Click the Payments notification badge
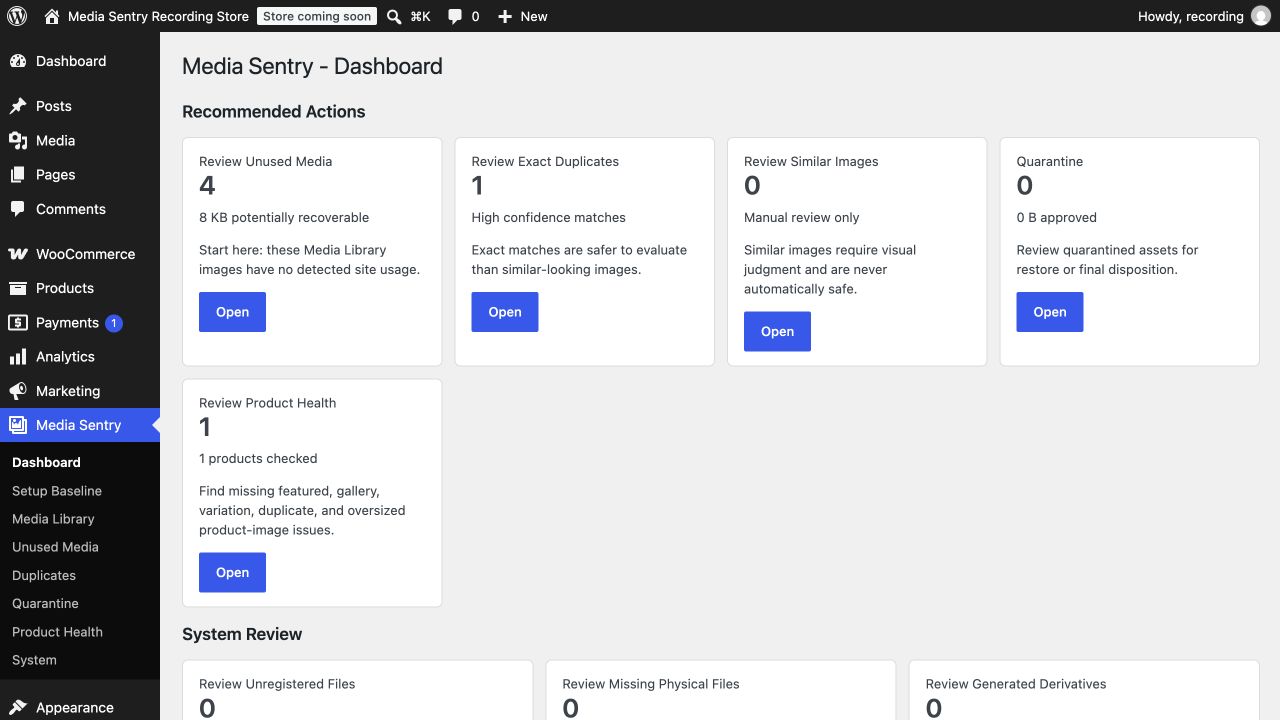 114,323
